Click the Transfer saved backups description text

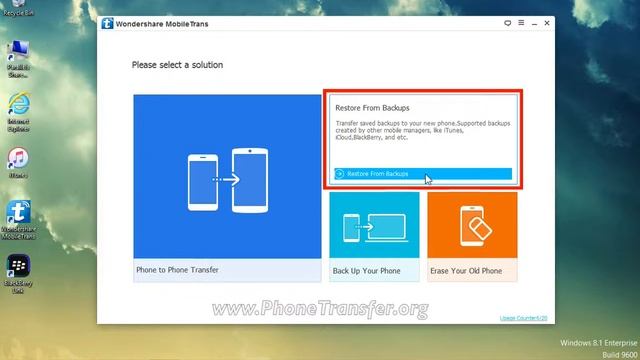click(423, 130)
